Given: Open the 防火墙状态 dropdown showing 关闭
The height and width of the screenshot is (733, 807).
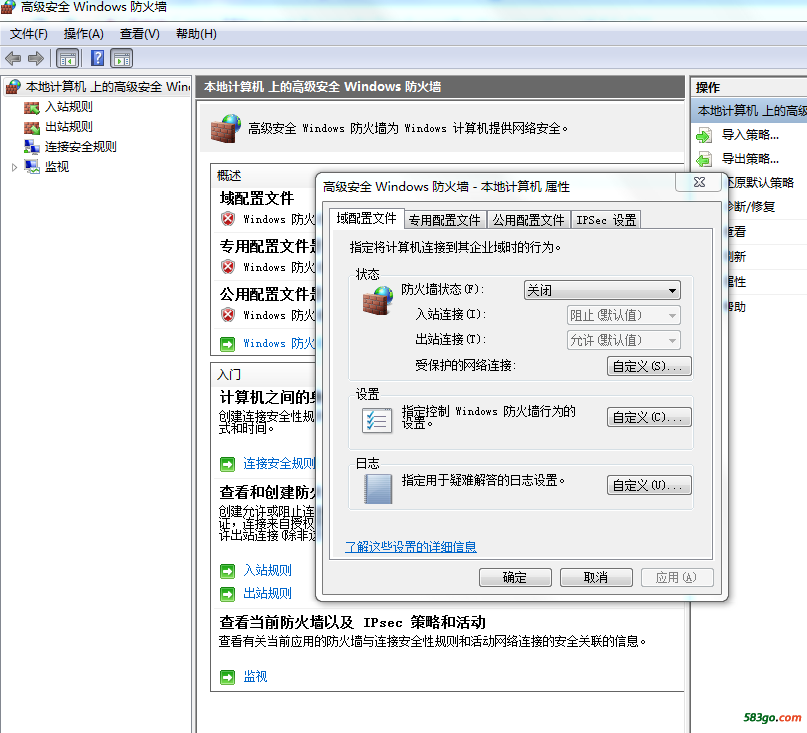Looking at the screenshot, I should (x=602, y=290).
